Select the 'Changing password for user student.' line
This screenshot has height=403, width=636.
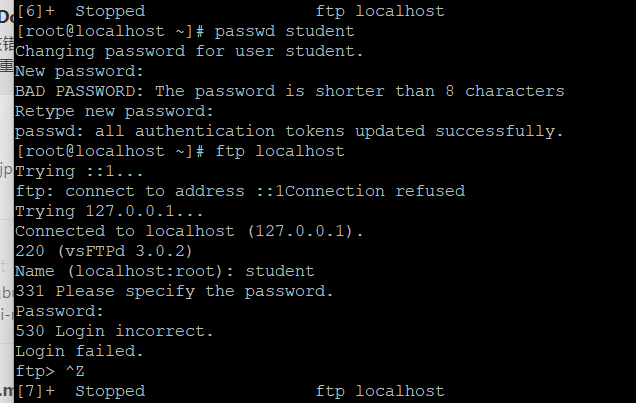189,51
